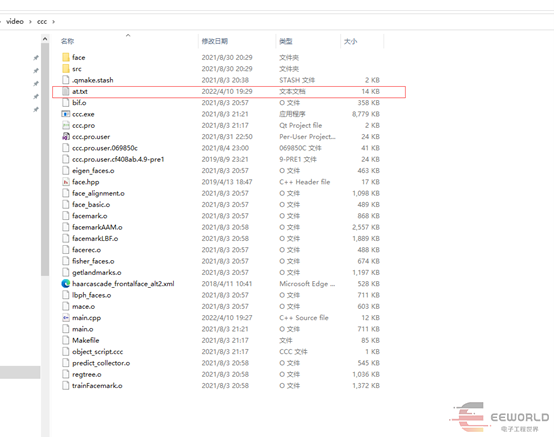Viewport: 554px width, 437px height.
Task: Click the sort arrow above the name column
Action: coord(128,35)
